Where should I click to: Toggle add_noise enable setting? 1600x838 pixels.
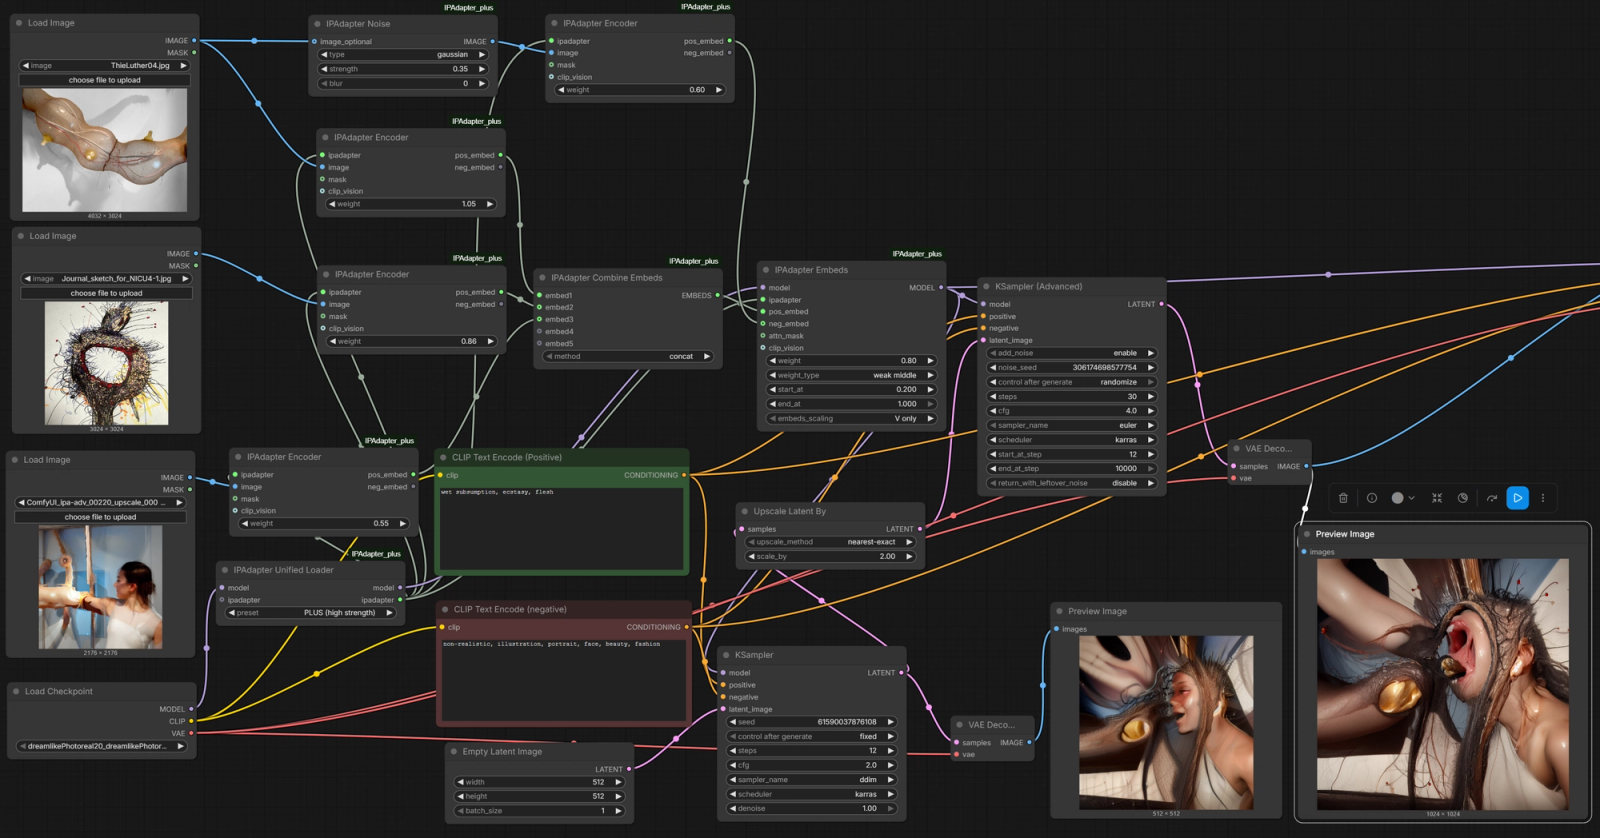point(1072,353)
